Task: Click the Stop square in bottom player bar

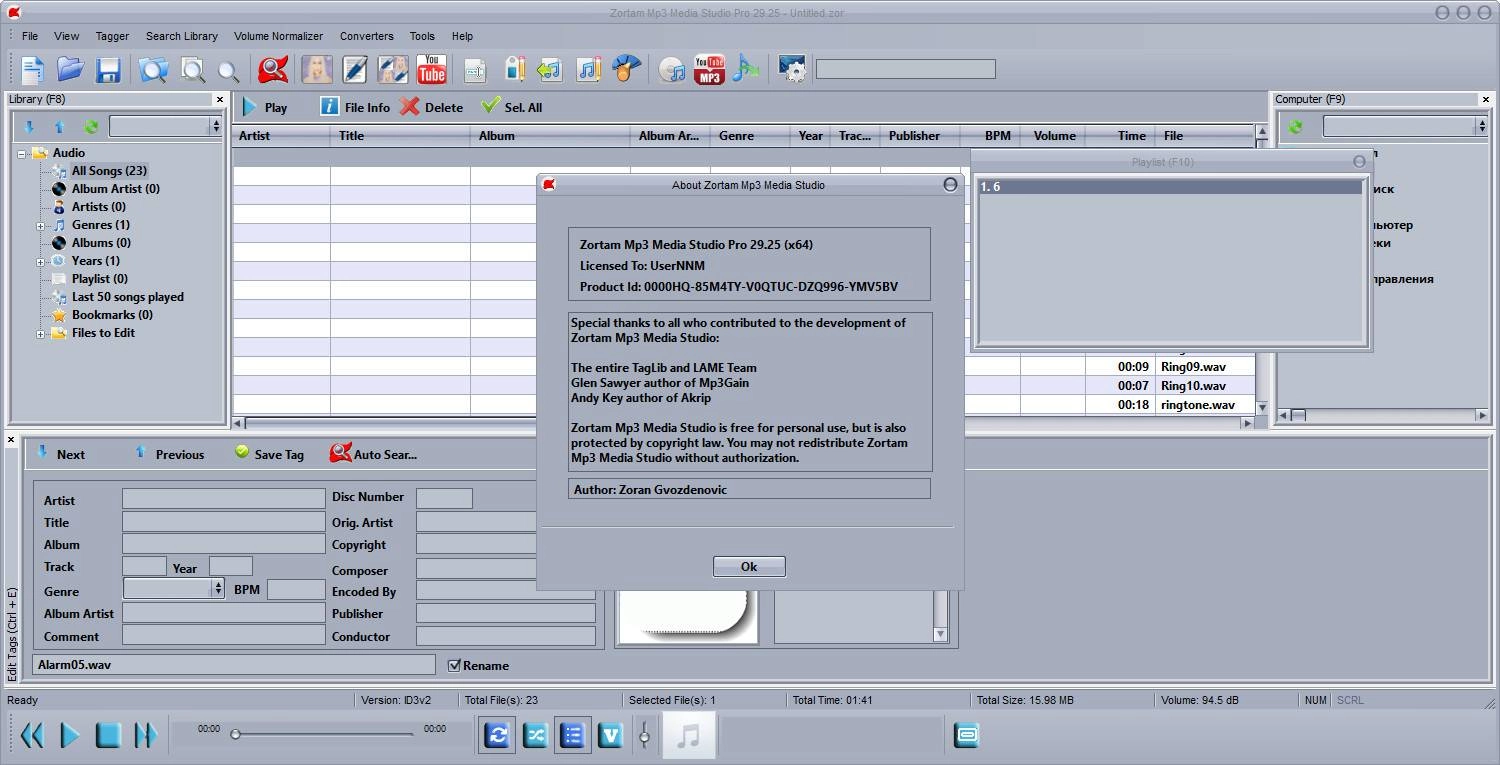Action: pos(108,736)
